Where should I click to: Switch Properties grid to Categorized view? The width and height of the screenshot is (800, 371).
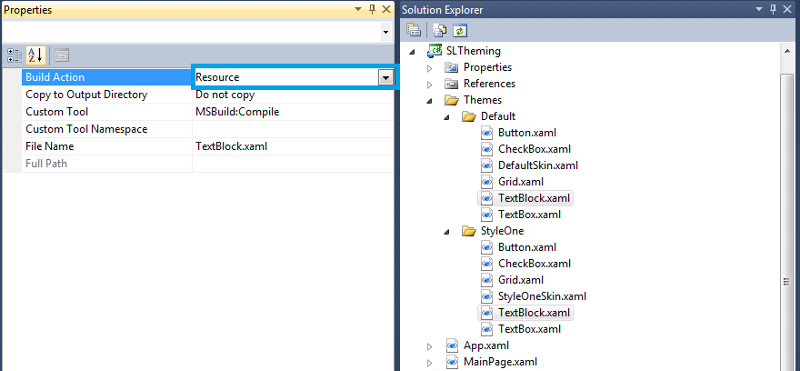[x=14, y=55]
